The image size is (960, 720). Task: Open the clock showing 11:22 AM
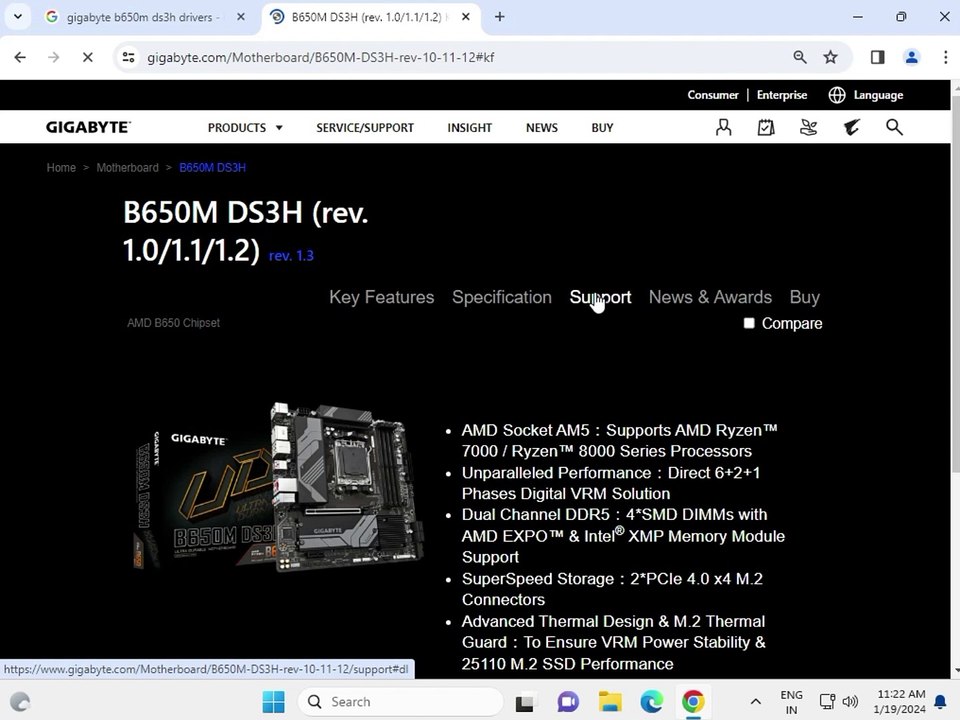[900, 702]
